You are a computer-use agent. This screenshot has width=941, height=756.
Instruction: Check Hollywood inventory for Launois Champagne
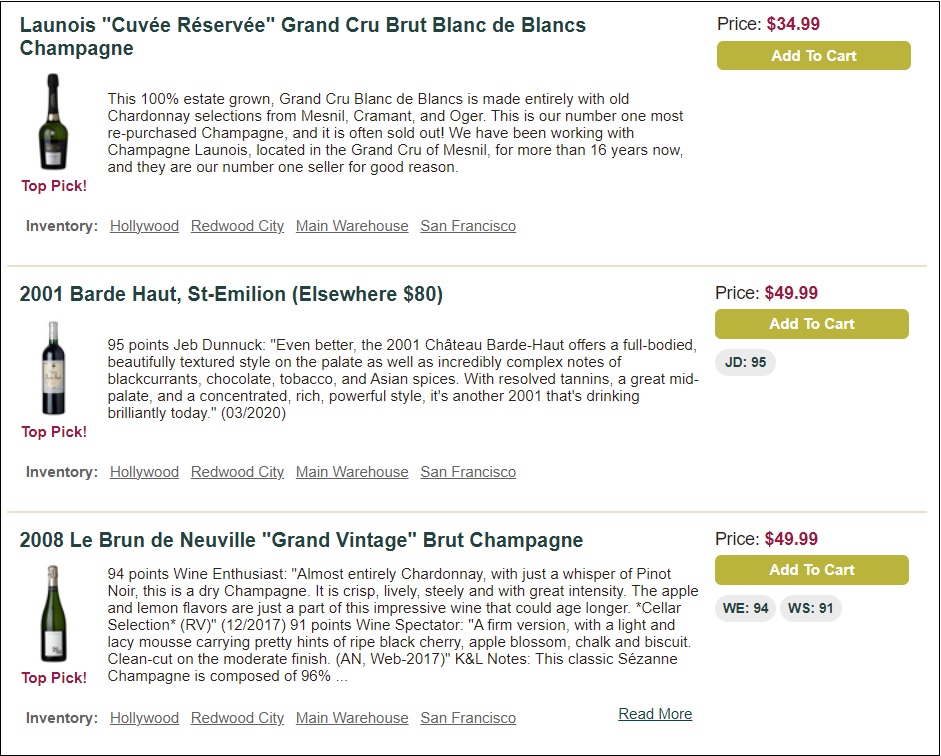pyautogui.click(x=144, y=226)
